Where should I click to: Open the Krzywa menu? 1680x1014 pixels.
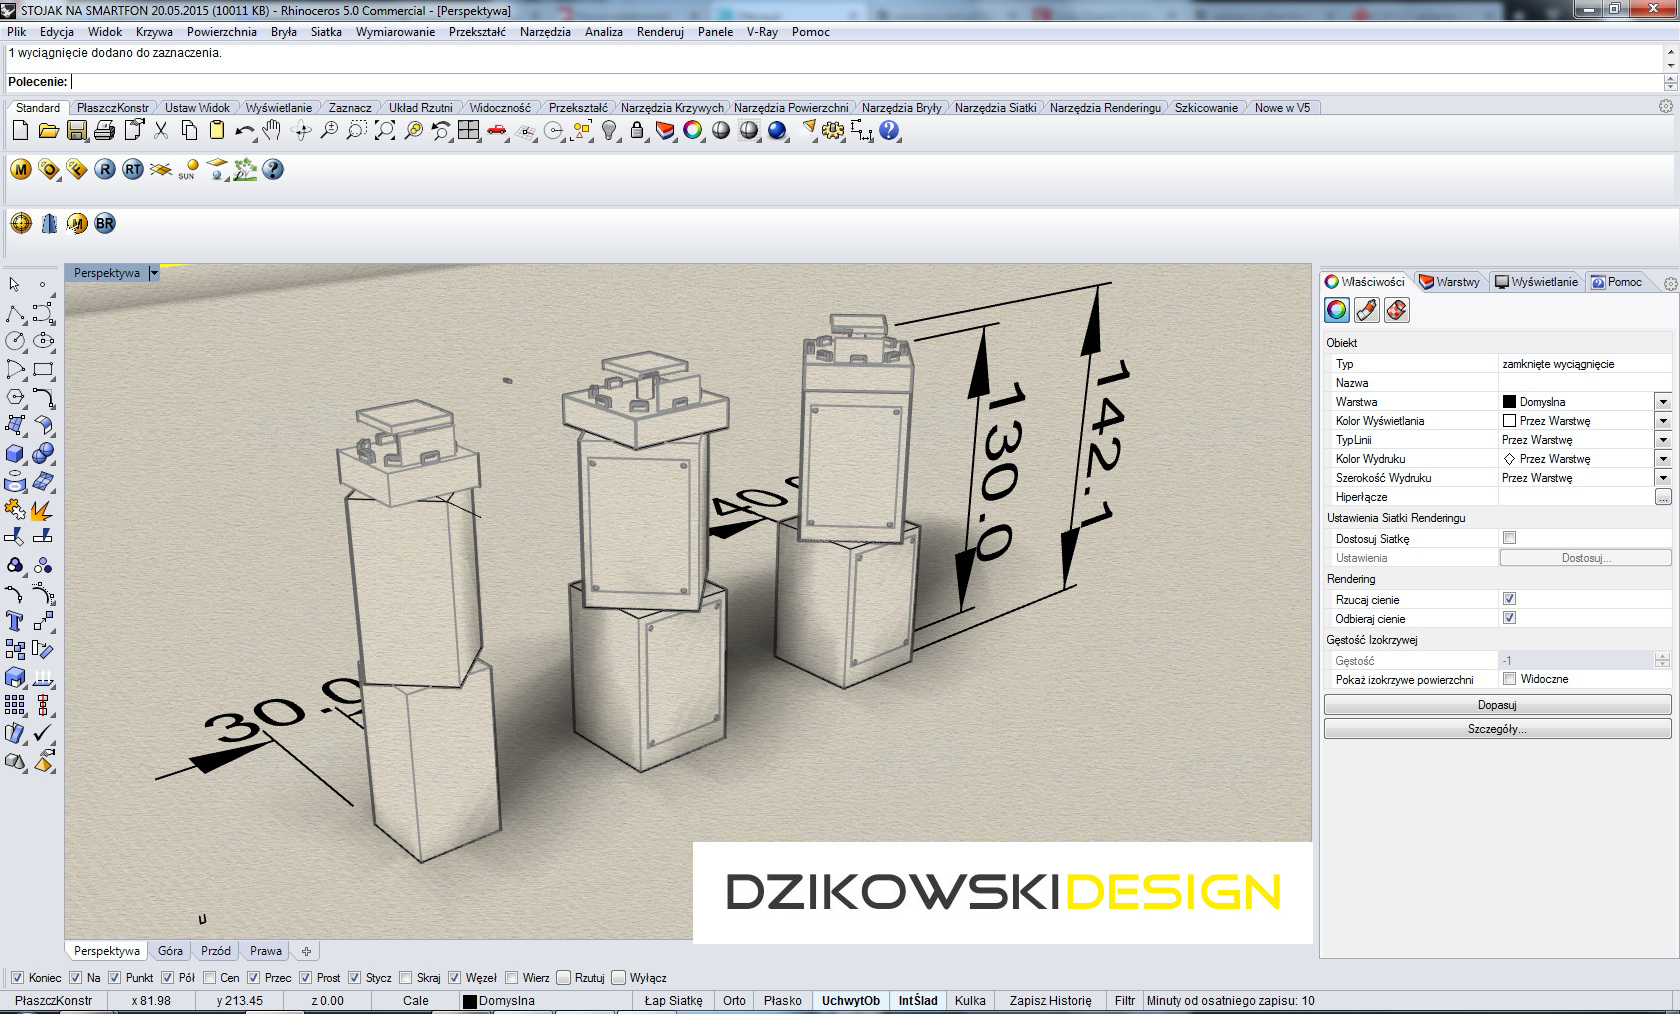154,32
